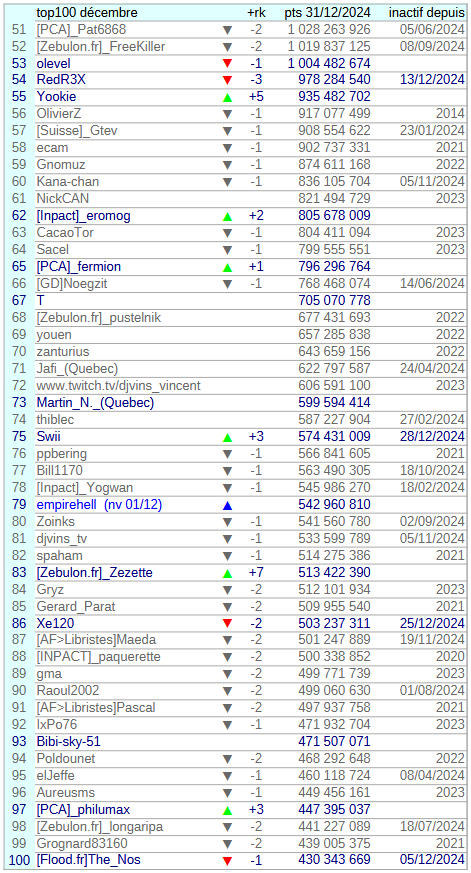Click green up arrow for [PCA]_philumax
Image resolution: width=471 pixels, height=873 pixels.
tap(227, 811)
